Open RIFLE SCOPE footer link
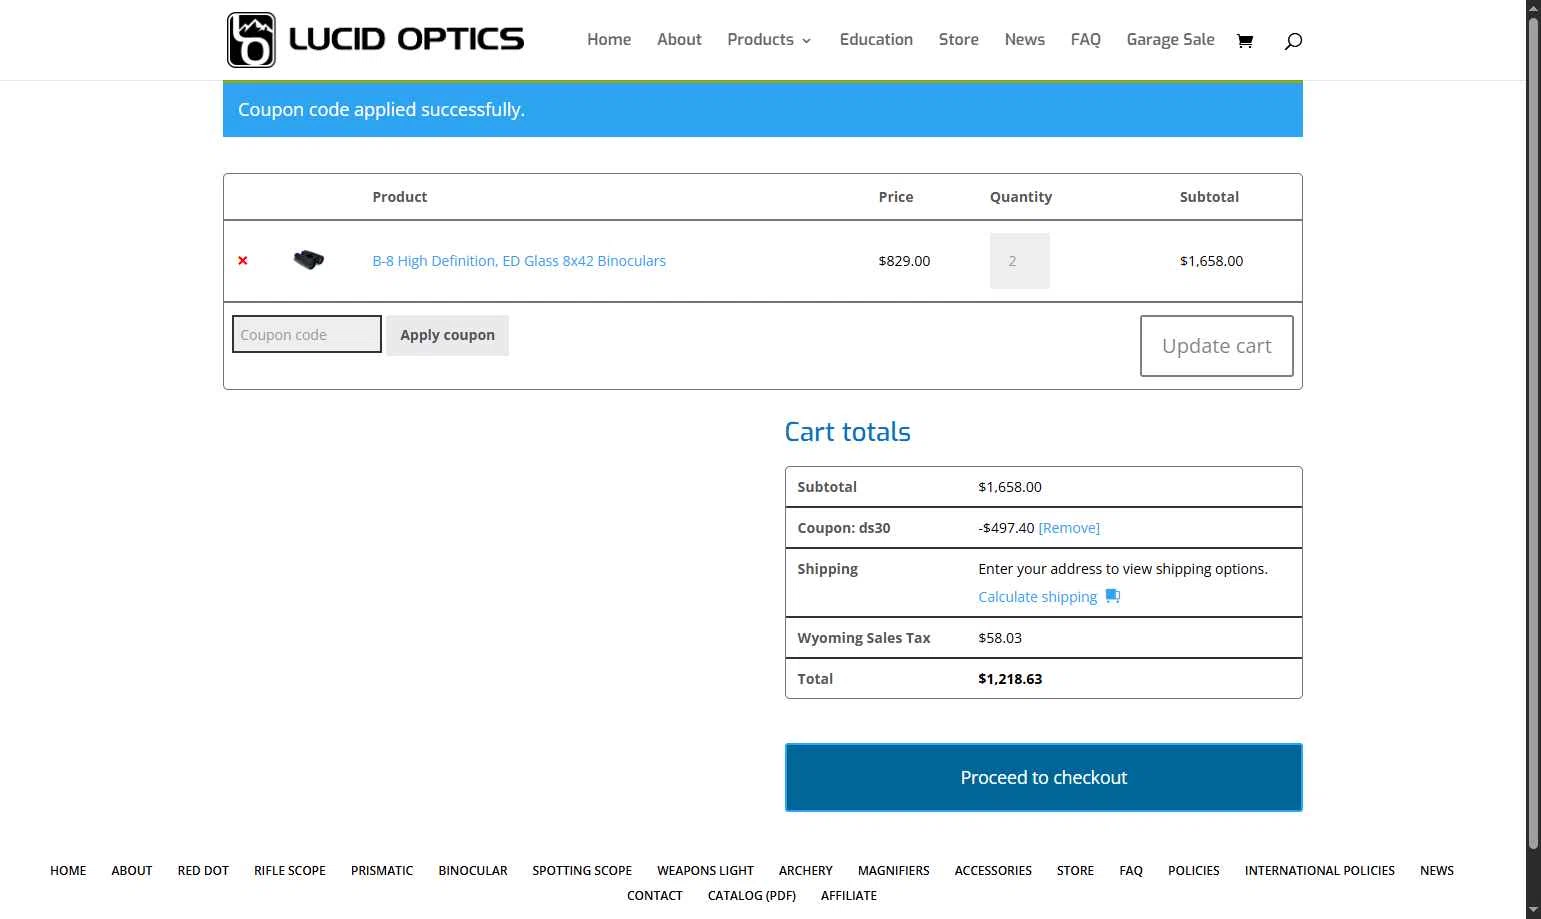1541x919 pixels. [x=290, y=871]
